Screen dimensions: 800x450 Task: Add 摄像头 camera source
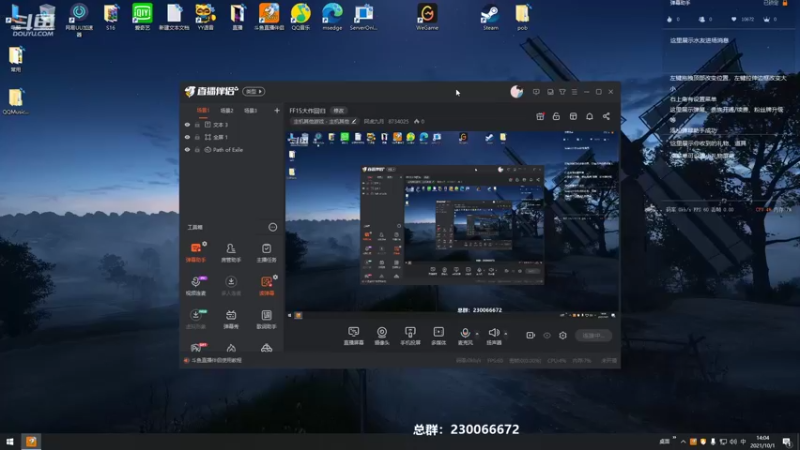point(382,336)
